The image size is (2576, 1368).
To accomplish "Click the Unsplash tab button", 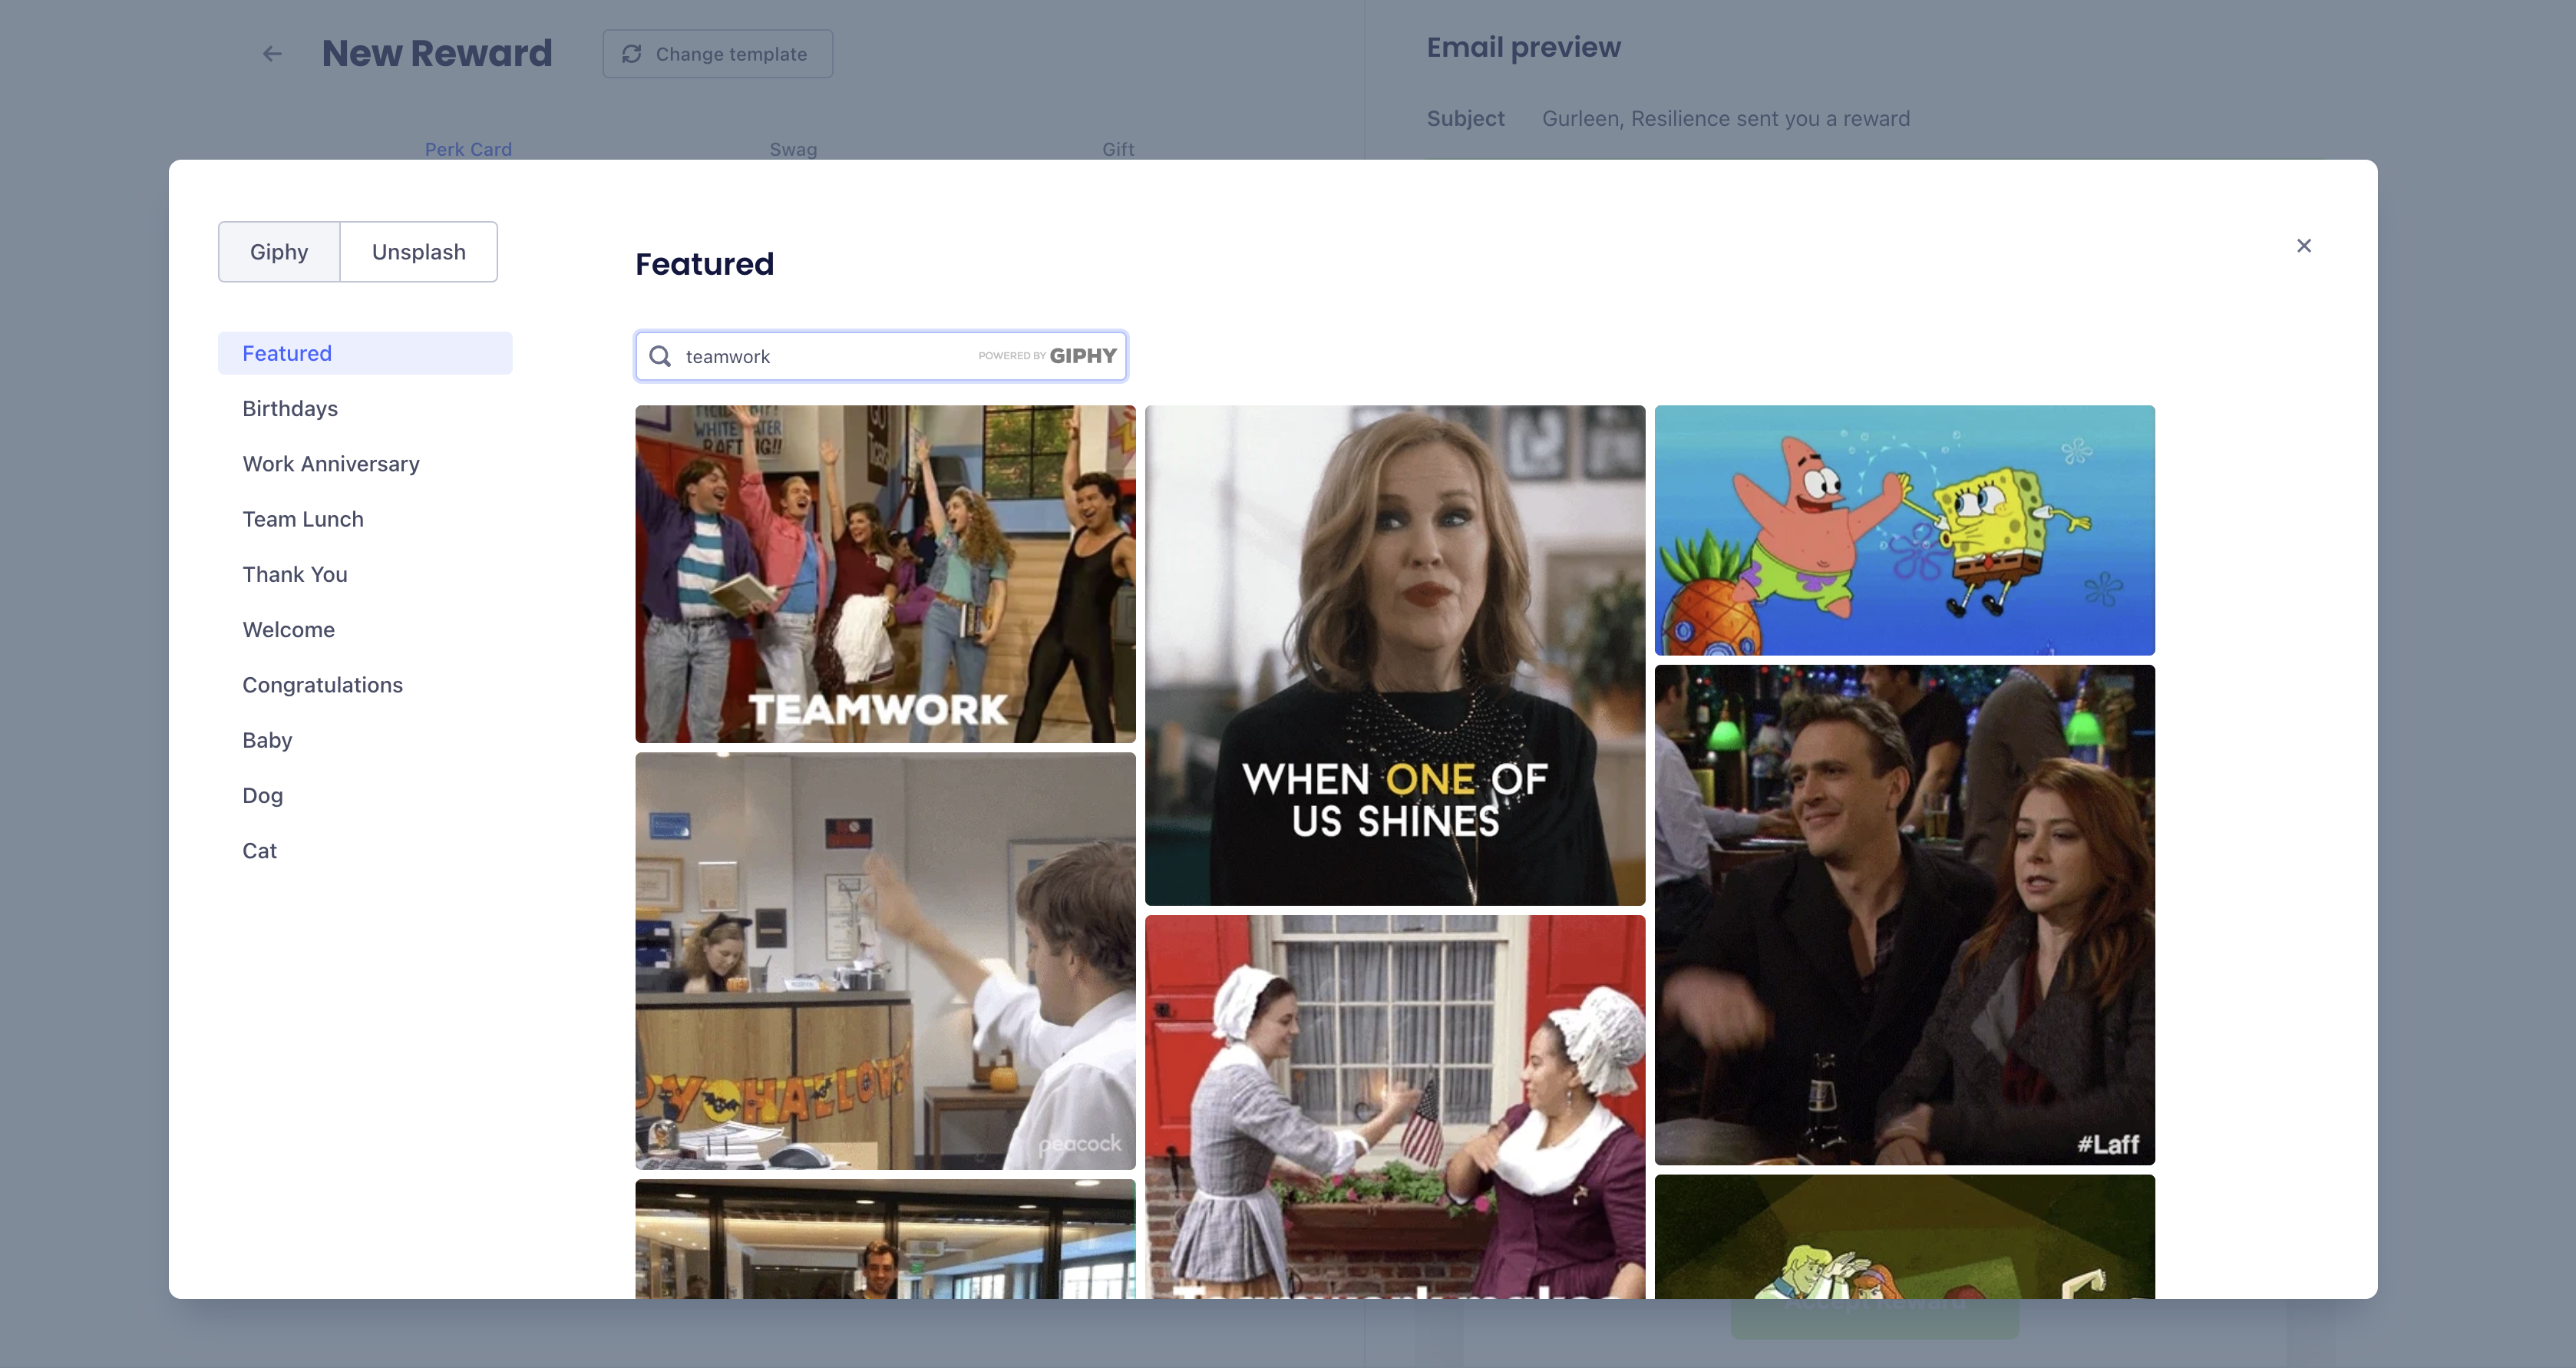I will tap(418, 250).
